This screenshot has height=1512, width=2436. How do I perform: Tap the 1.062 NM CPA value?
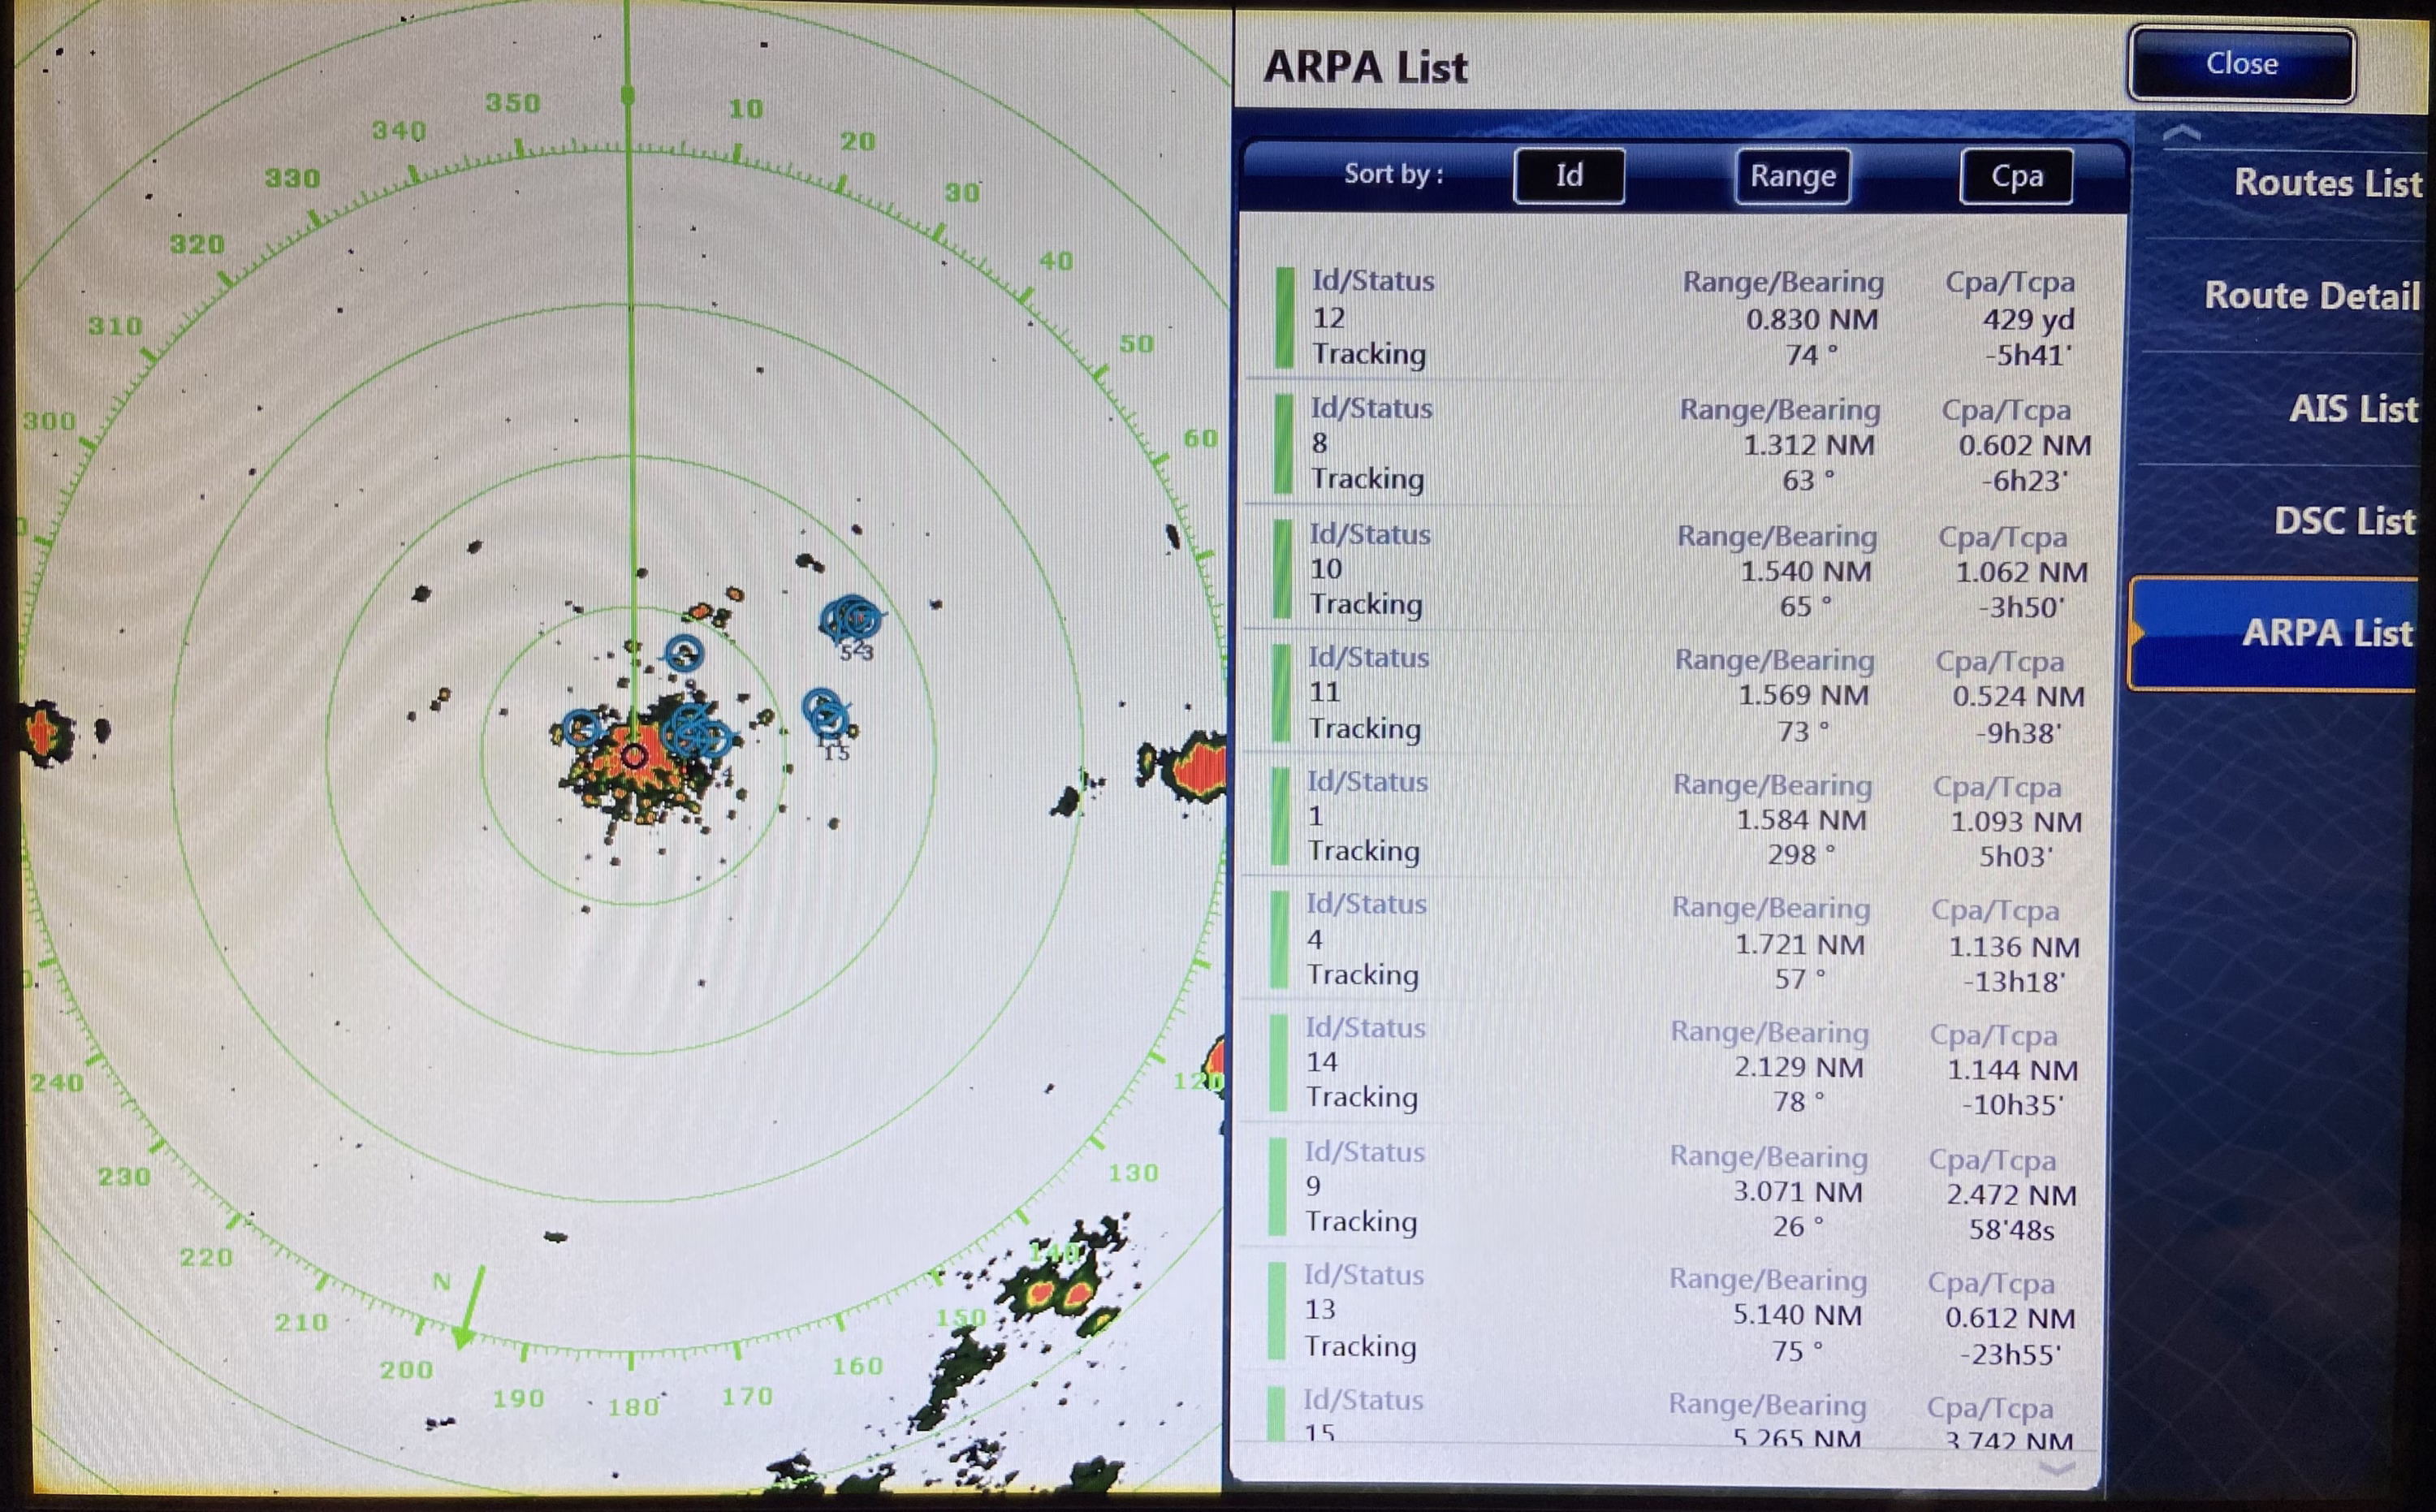(2021, 572)
